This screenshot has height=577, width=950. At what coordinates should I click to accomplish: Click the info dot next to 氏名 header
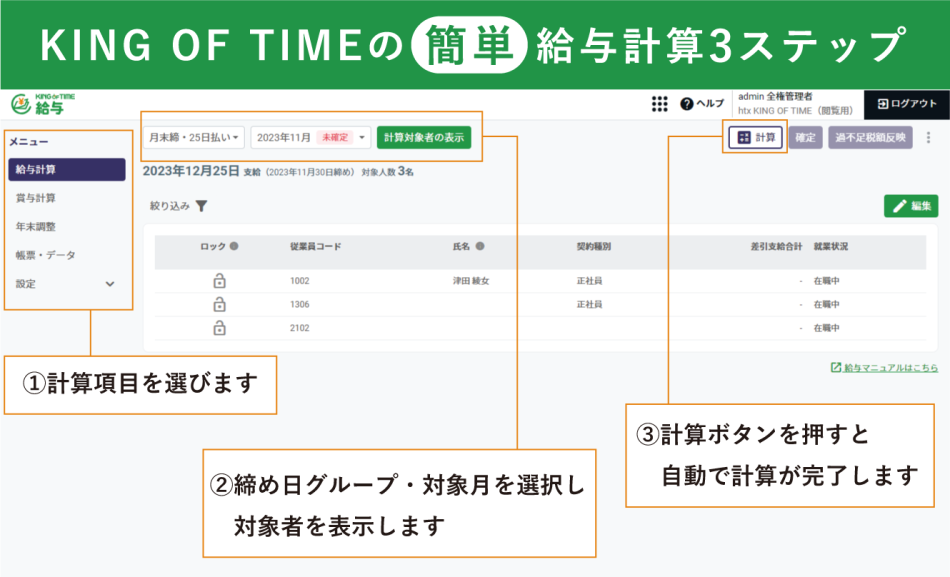pyautogui.click(x=480, y=246)
